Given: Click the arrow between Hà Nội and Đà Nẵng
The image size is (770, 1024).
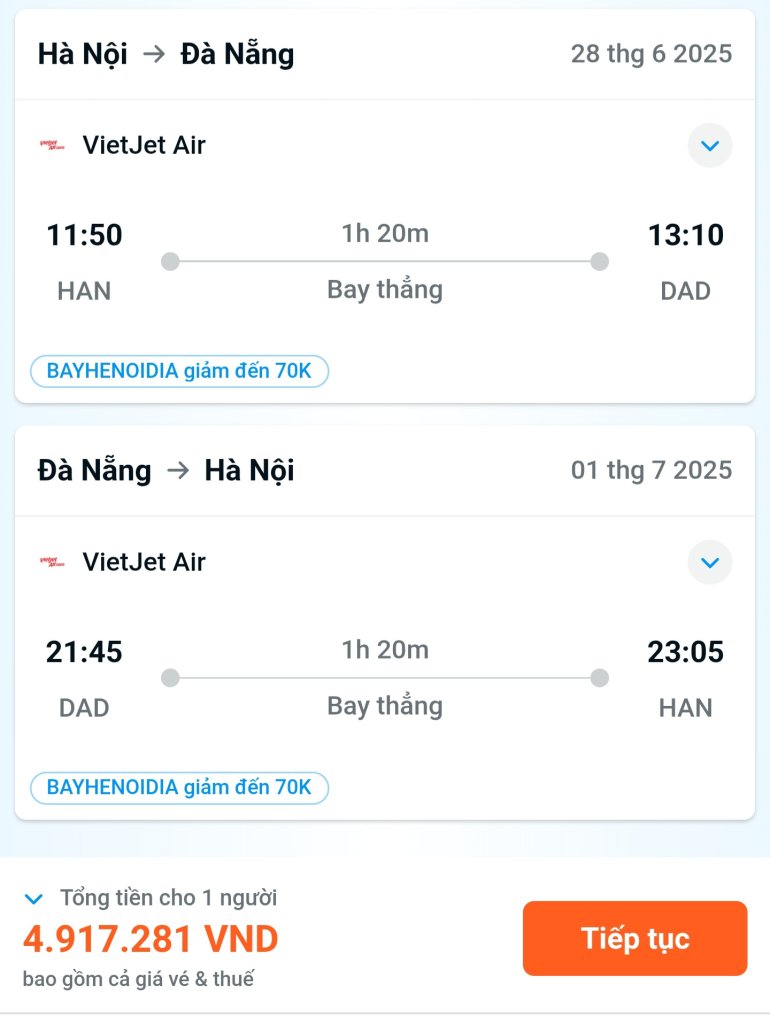Looking at the screenshot, I should pos(154,54).
